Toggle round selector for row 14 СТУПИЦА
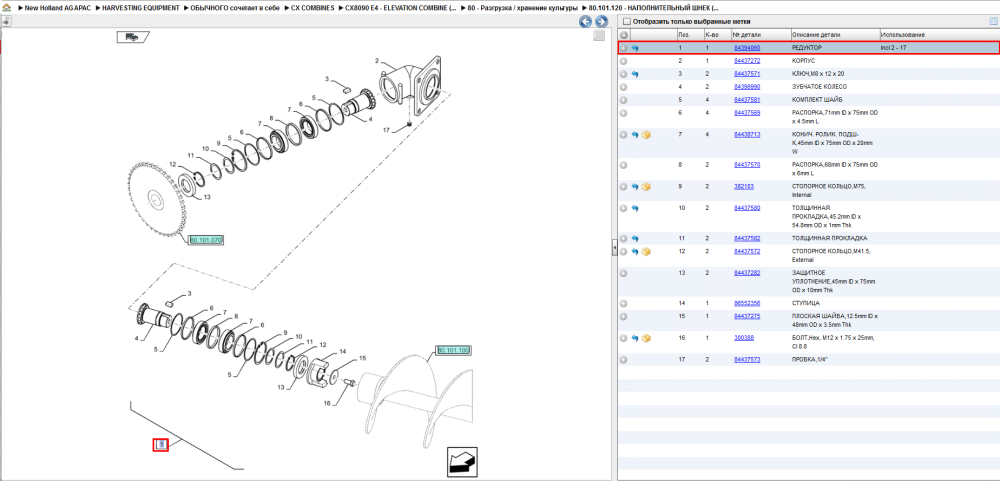Image resolution: width=1000 pixels, height=481 pixels. click(x=624, y=304)
